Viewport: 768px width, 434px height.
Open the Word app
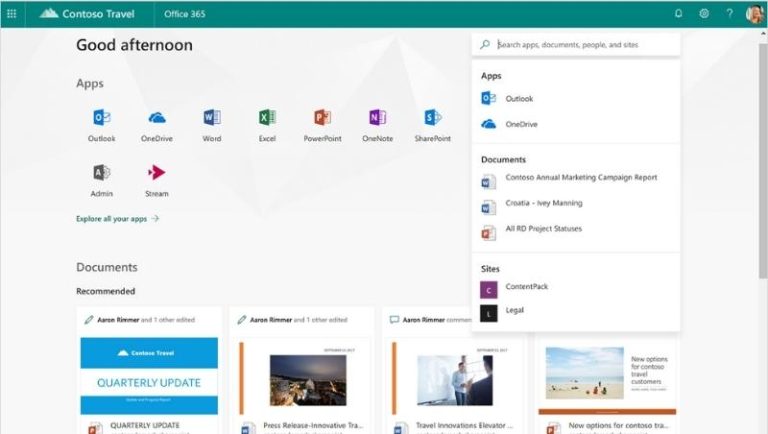(211, 118)
